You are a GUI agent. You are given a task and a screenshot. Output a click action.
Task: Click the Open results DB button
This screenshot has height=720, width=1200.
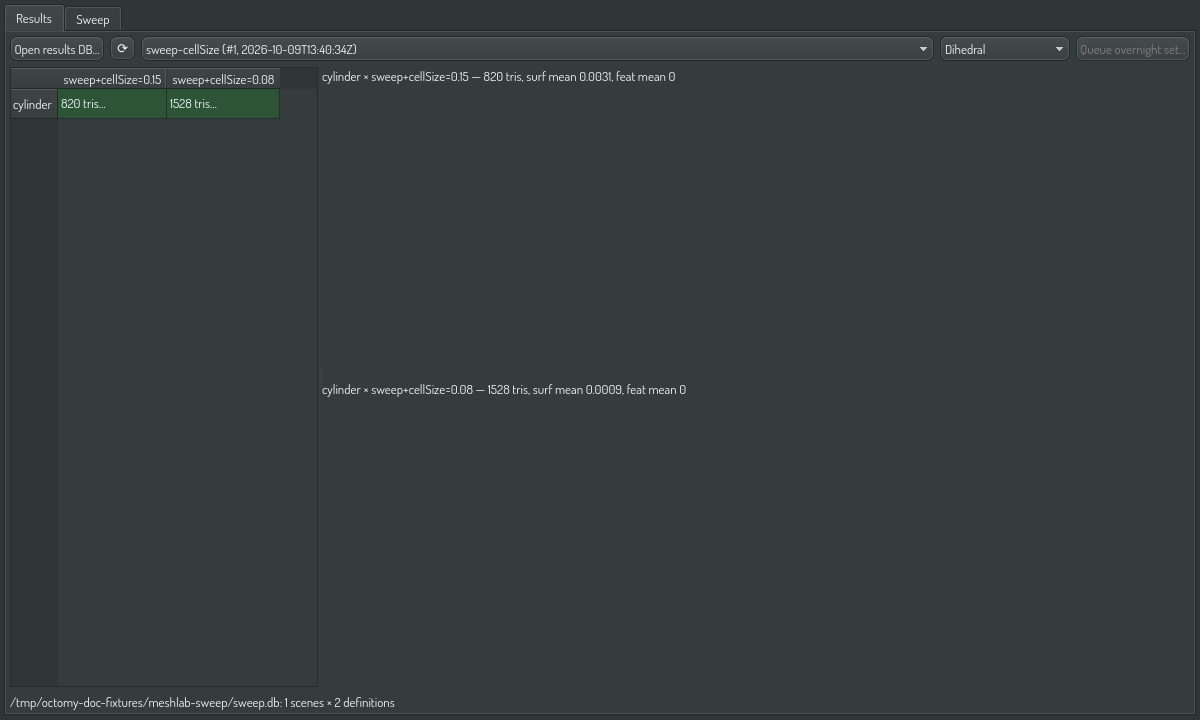[57, 49]
